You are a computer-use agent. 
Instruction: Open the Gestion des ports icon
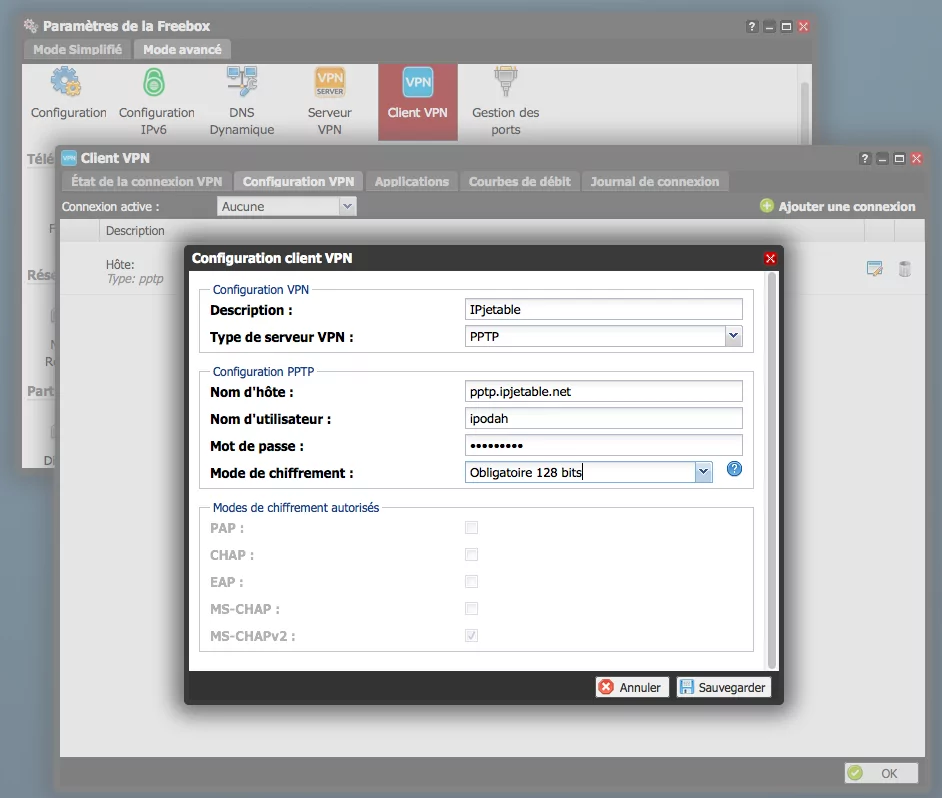(505, 83)
